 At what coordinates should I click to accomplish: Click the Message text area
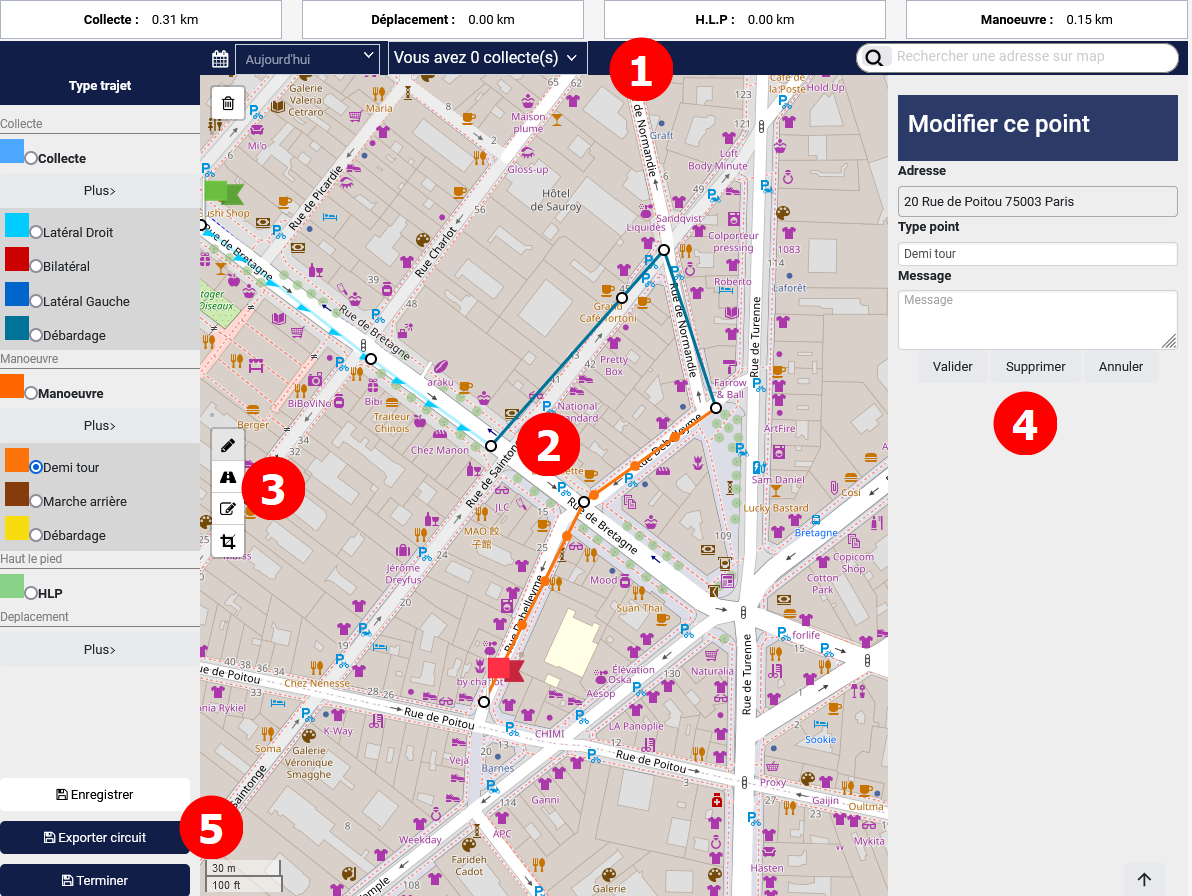pos(1037,319)
